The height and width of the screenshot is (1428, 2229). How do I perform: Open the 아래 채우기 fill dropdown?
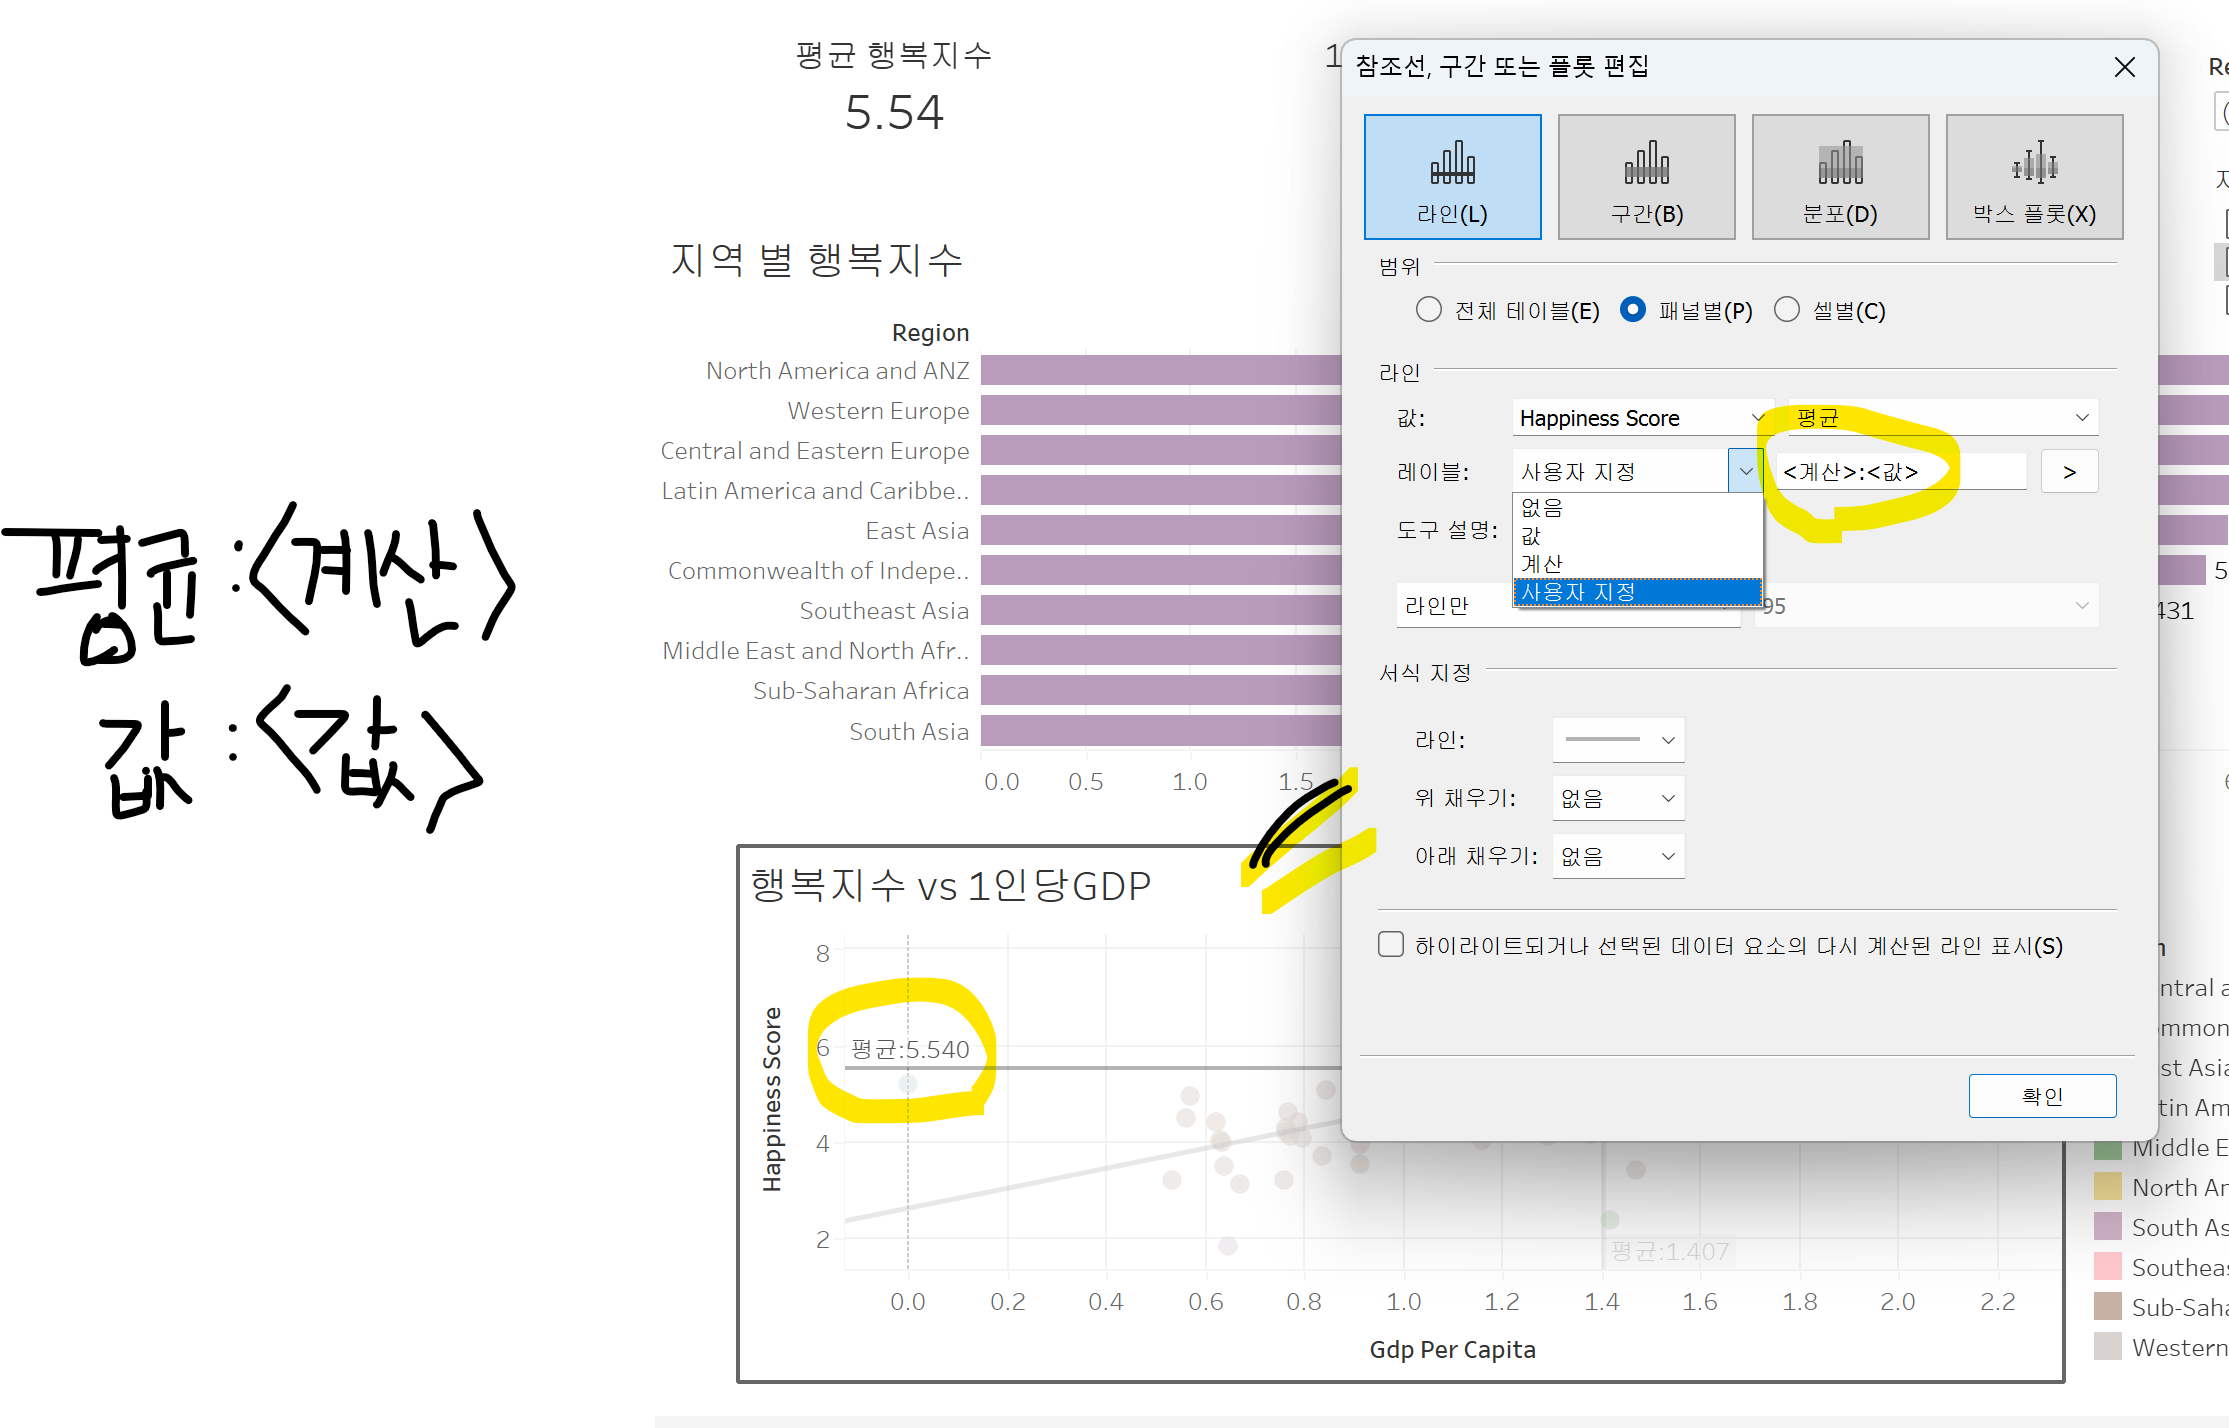1618,856
